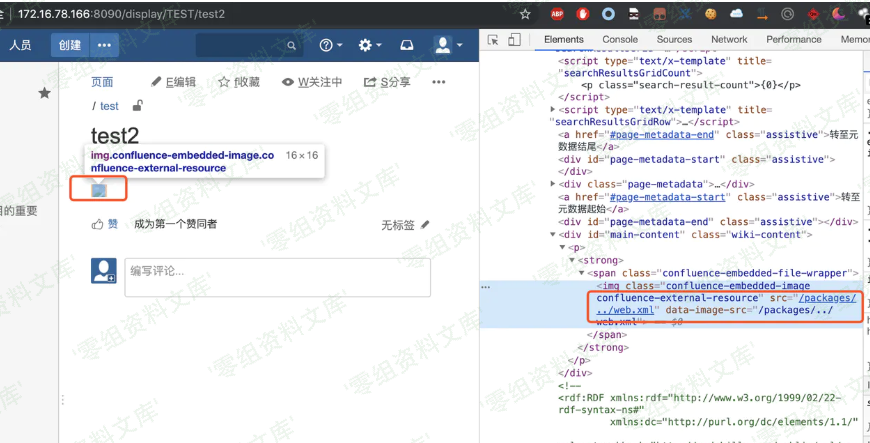Switch to the Network tab in DevTools
870x443 pixels.
(x=729, y=40)
